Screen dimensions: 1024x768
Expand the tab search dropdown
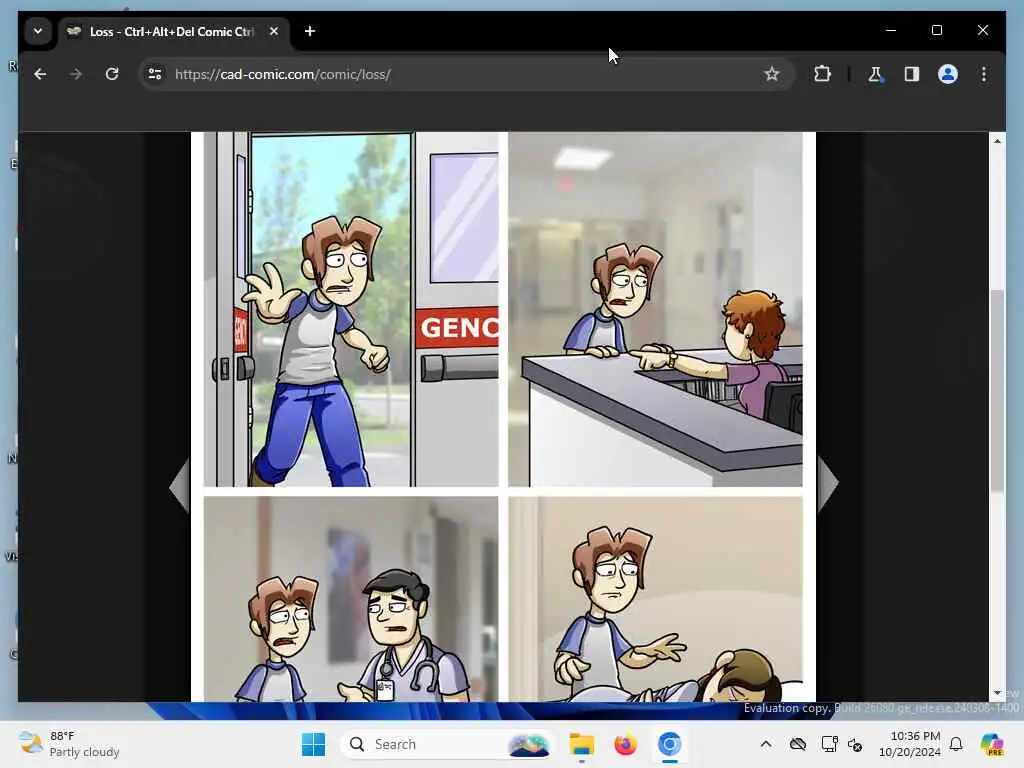tap(38, 31)
